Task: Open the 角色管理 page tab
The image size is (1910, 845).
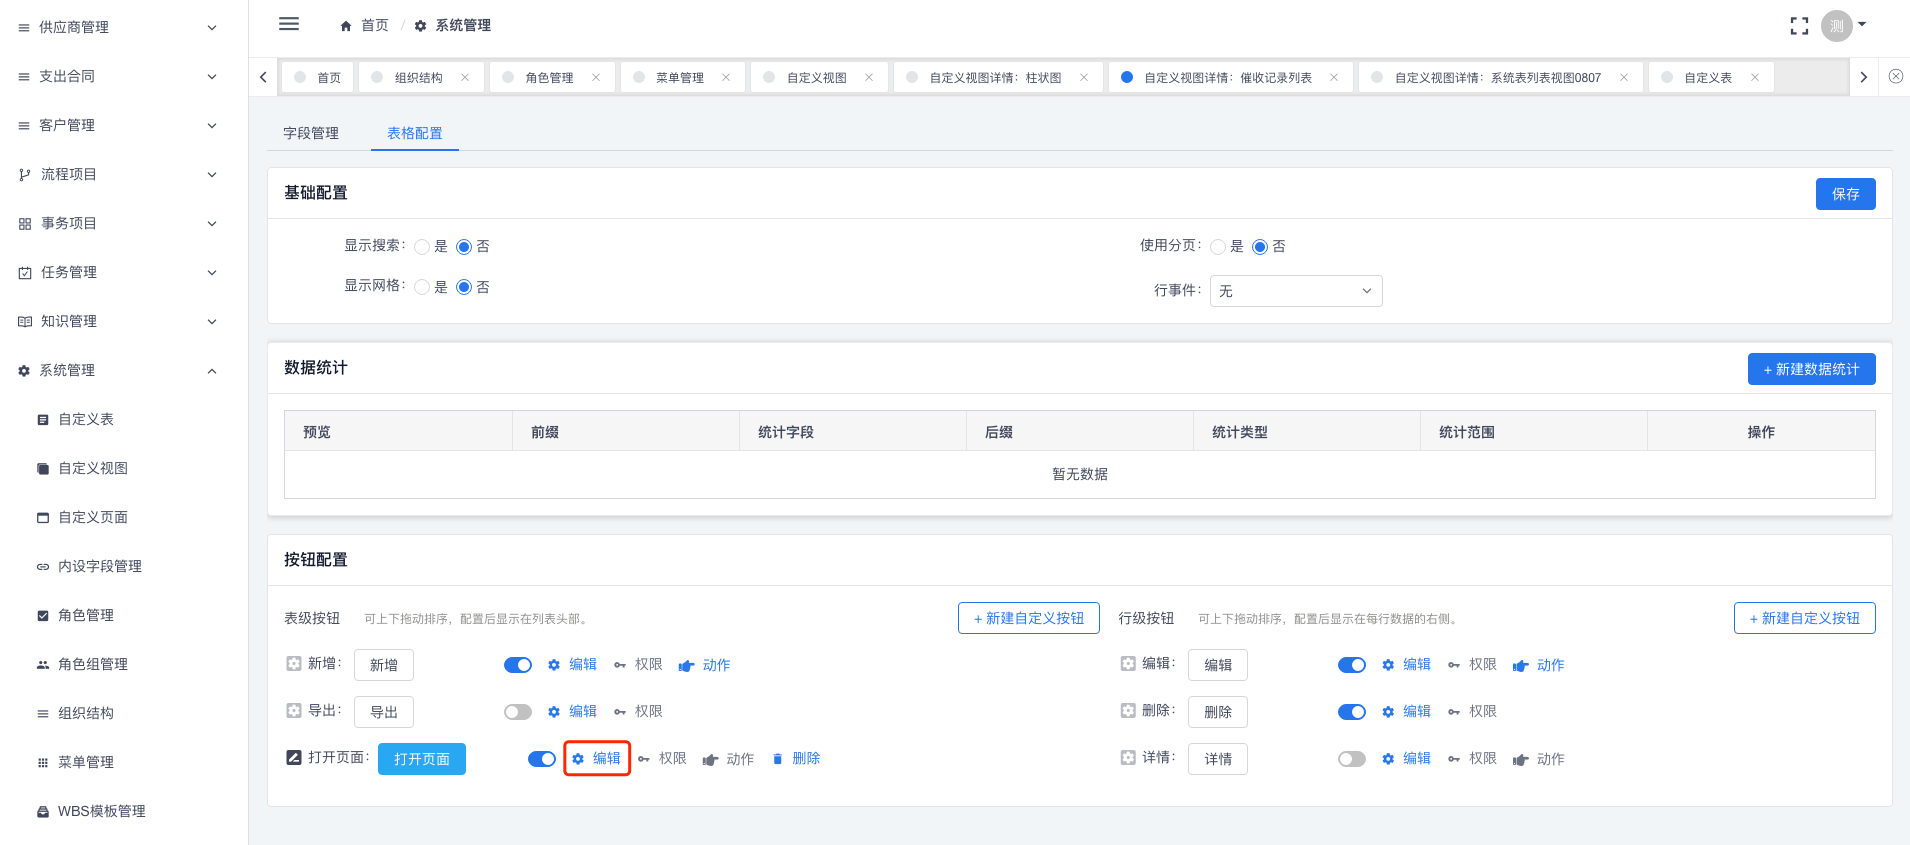Action: [x=550, y=77]
